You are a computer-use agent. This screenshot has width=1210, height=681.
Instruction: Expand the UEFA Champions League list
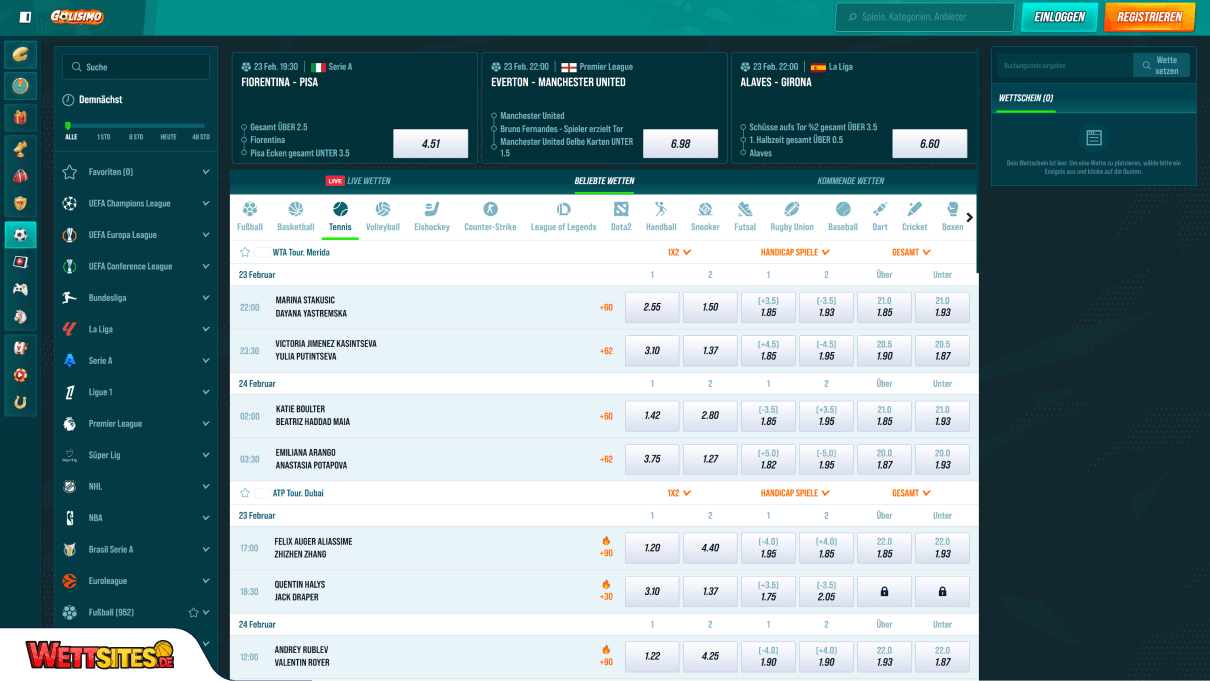(x=205, y=203)
